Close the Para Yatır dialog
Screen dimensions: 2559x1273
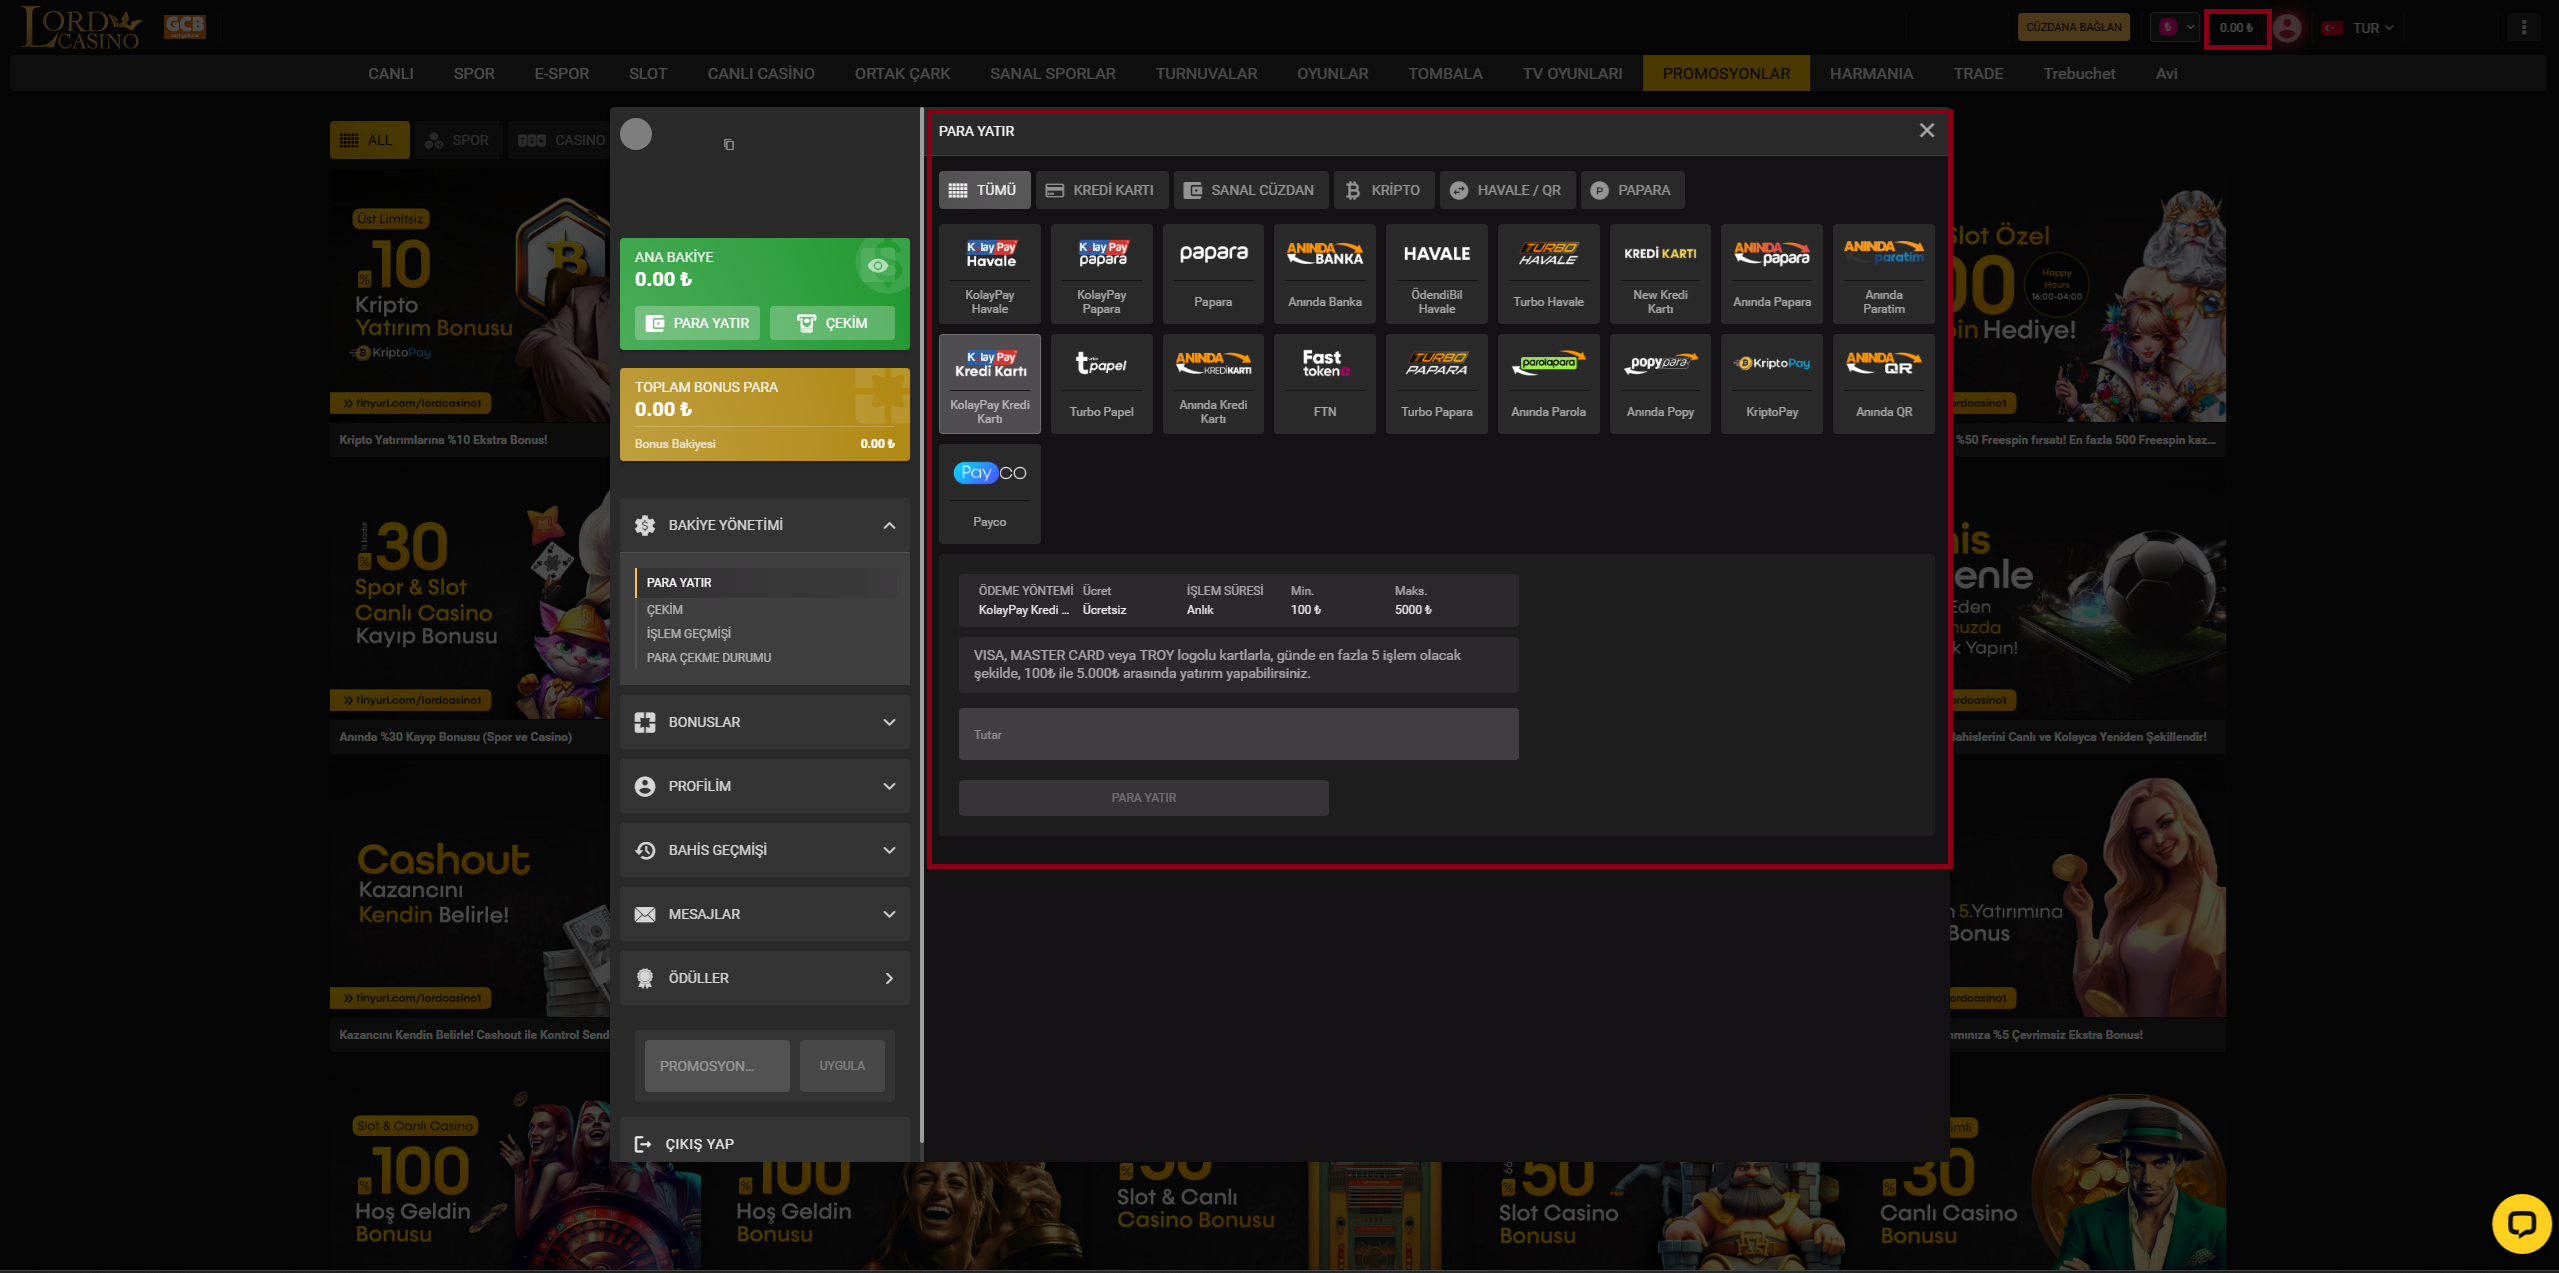point(1927,131)
